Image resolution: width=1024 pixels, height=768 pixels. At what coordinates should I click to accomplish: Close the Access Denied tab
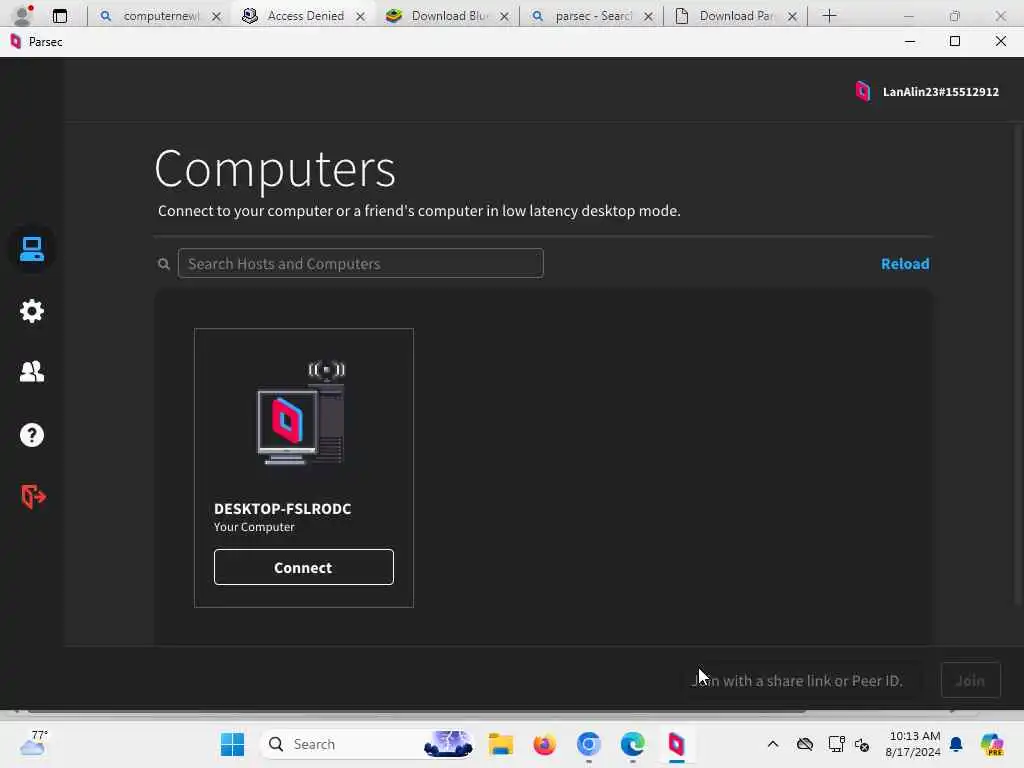click(360, 16)
